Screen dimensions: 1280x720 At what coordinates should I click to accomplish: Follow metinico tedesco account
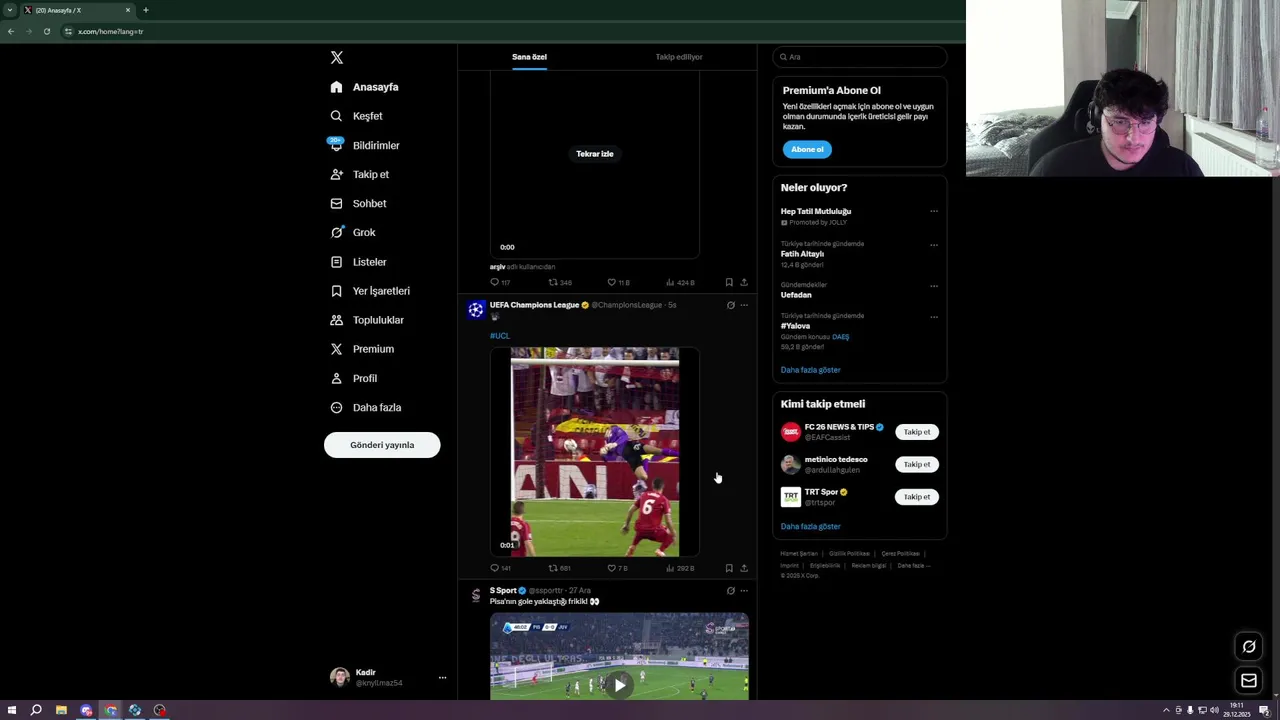917,464
